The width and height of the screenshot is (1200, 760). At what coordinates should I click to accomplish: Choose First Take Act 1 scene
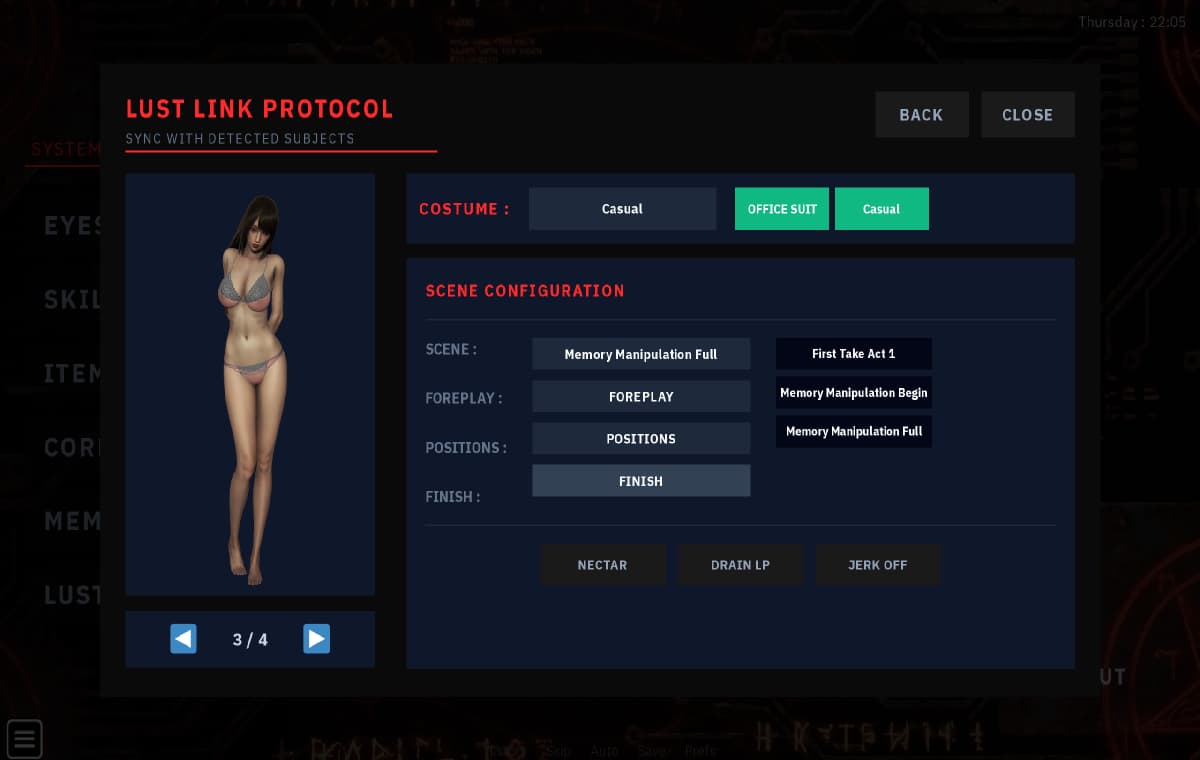pos(854,354)
